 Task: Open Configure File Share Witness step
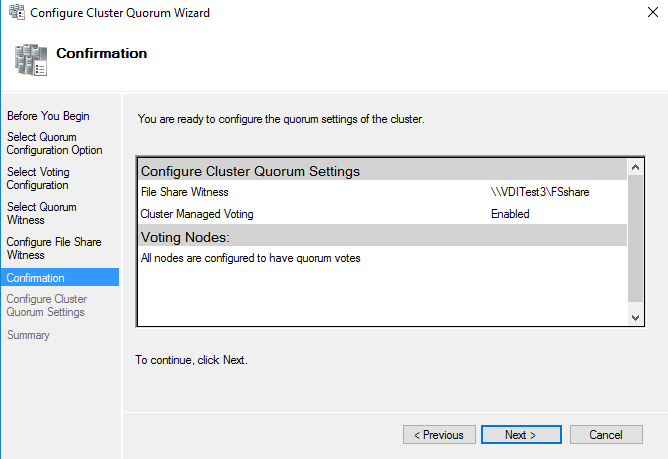(53, 249)
